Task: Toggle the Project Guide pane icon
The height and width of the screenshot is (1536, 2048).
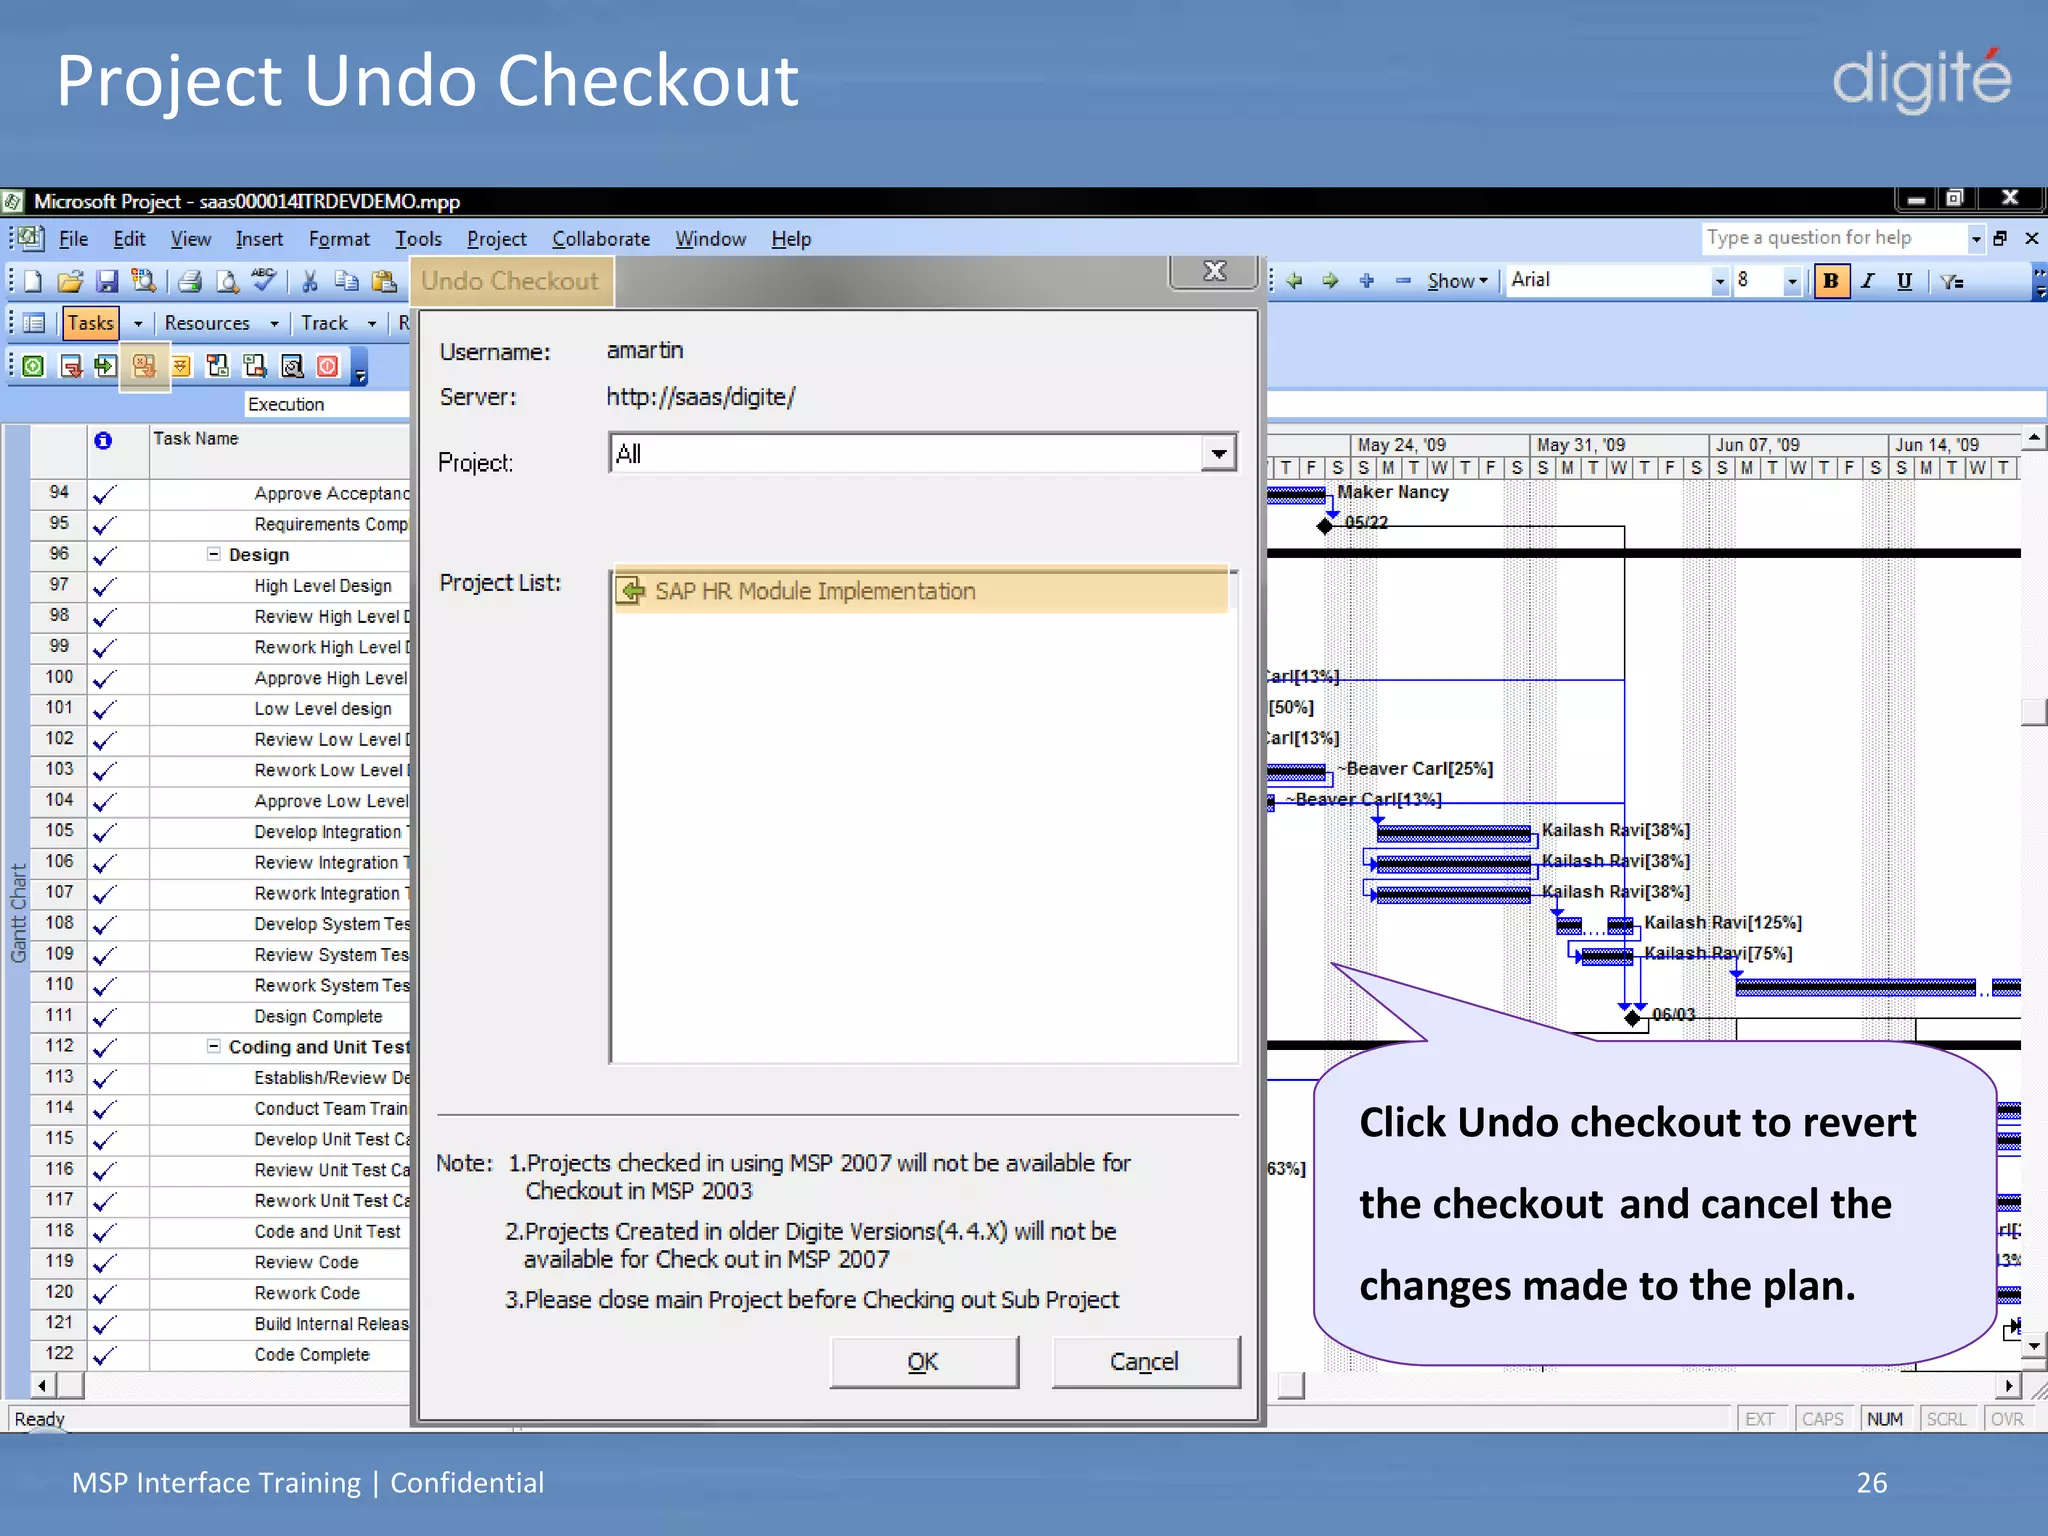Action: coord(34,323)
